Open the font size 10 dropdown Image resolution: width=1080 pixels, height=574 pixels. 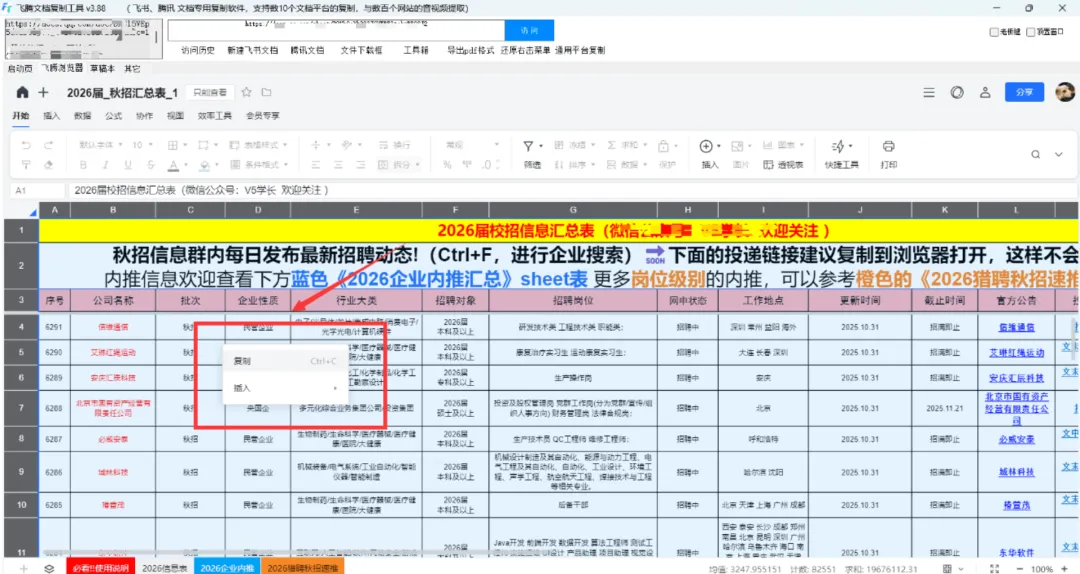tap(143, 145)
